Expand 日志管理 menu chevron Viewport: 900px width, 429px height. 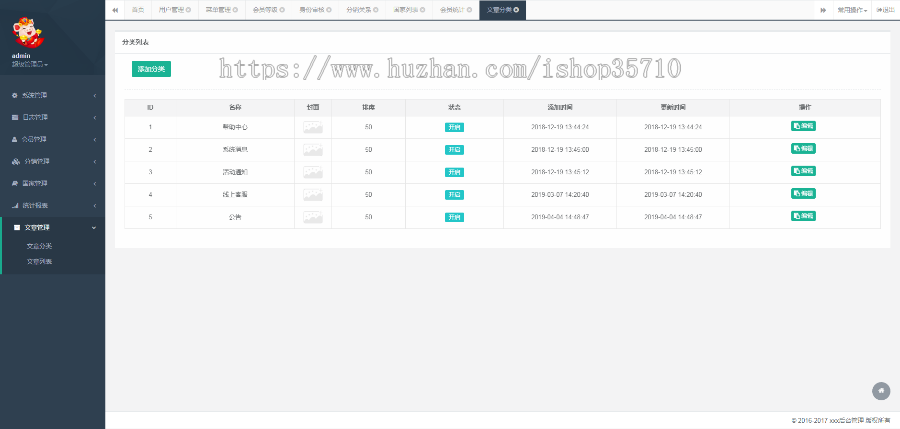point(95,117)
